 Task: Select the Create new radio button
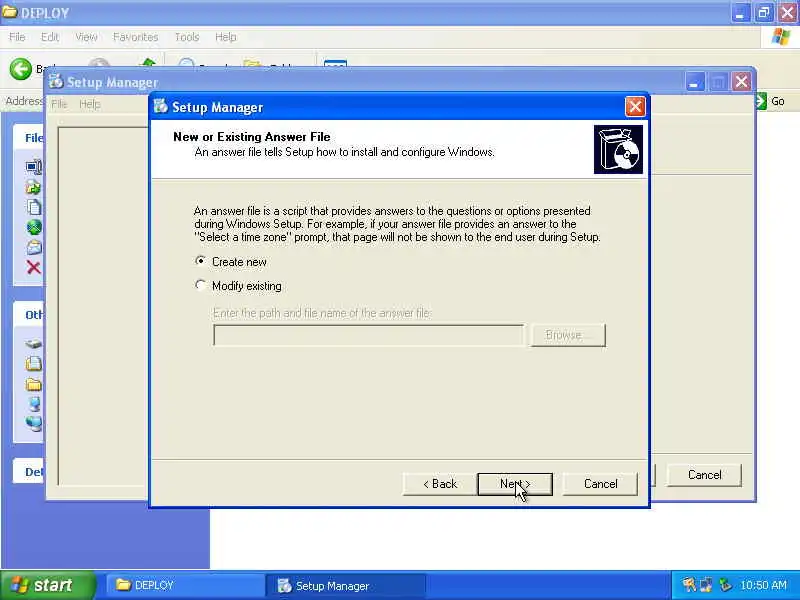[201, 261]
